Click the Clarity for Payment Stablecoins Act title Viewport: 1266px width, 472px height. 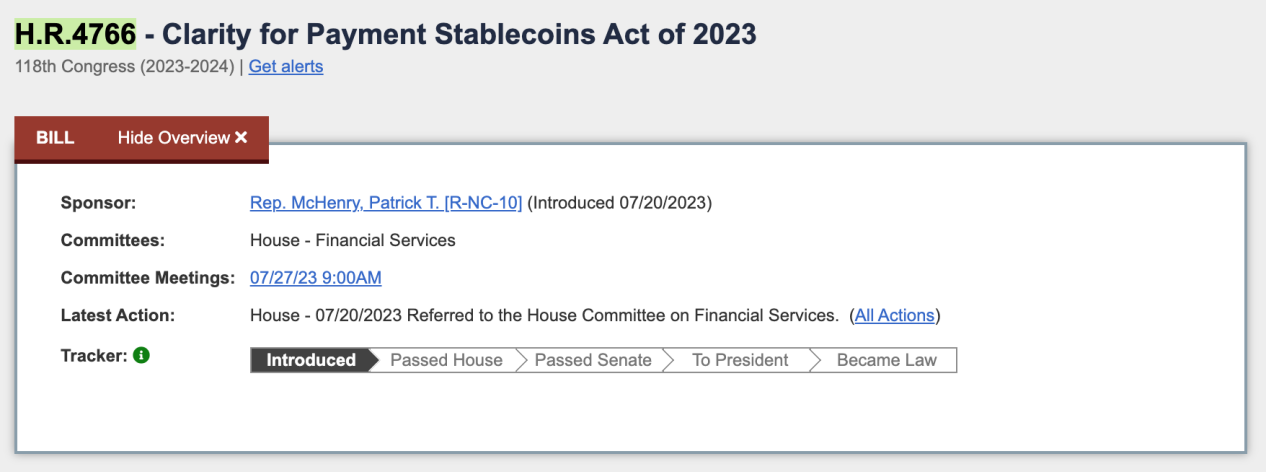click(x=459, y=34)
